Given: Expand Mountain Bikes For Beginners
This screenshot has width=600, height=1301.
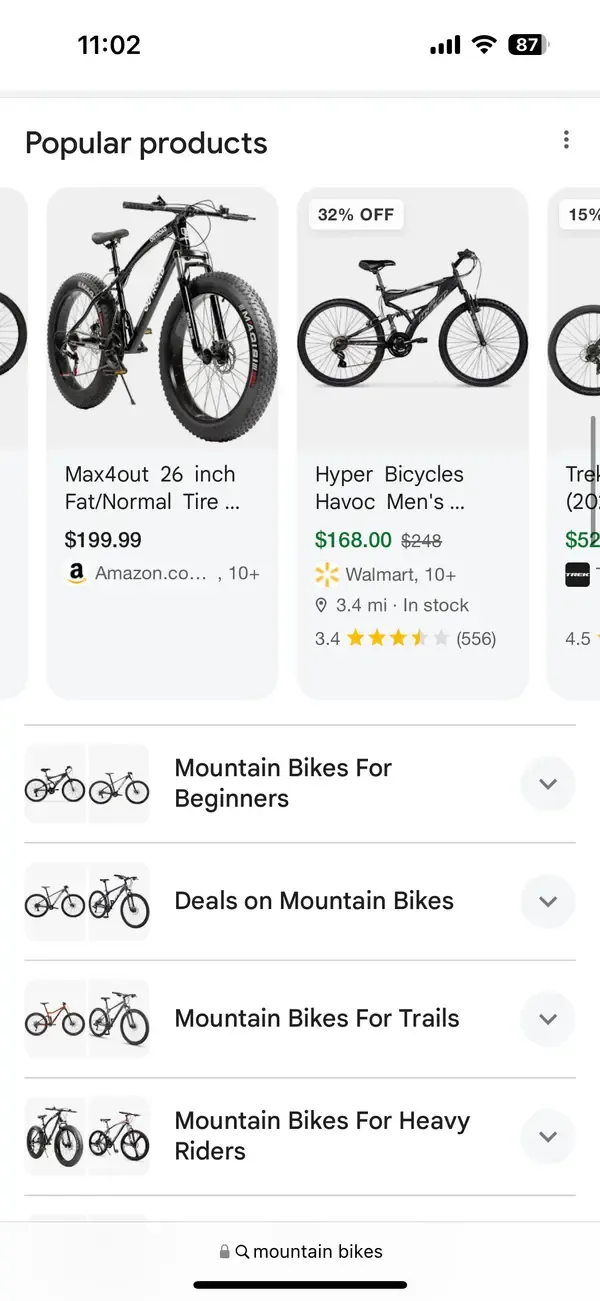Looking at the screenshot, I should (547, 784).
